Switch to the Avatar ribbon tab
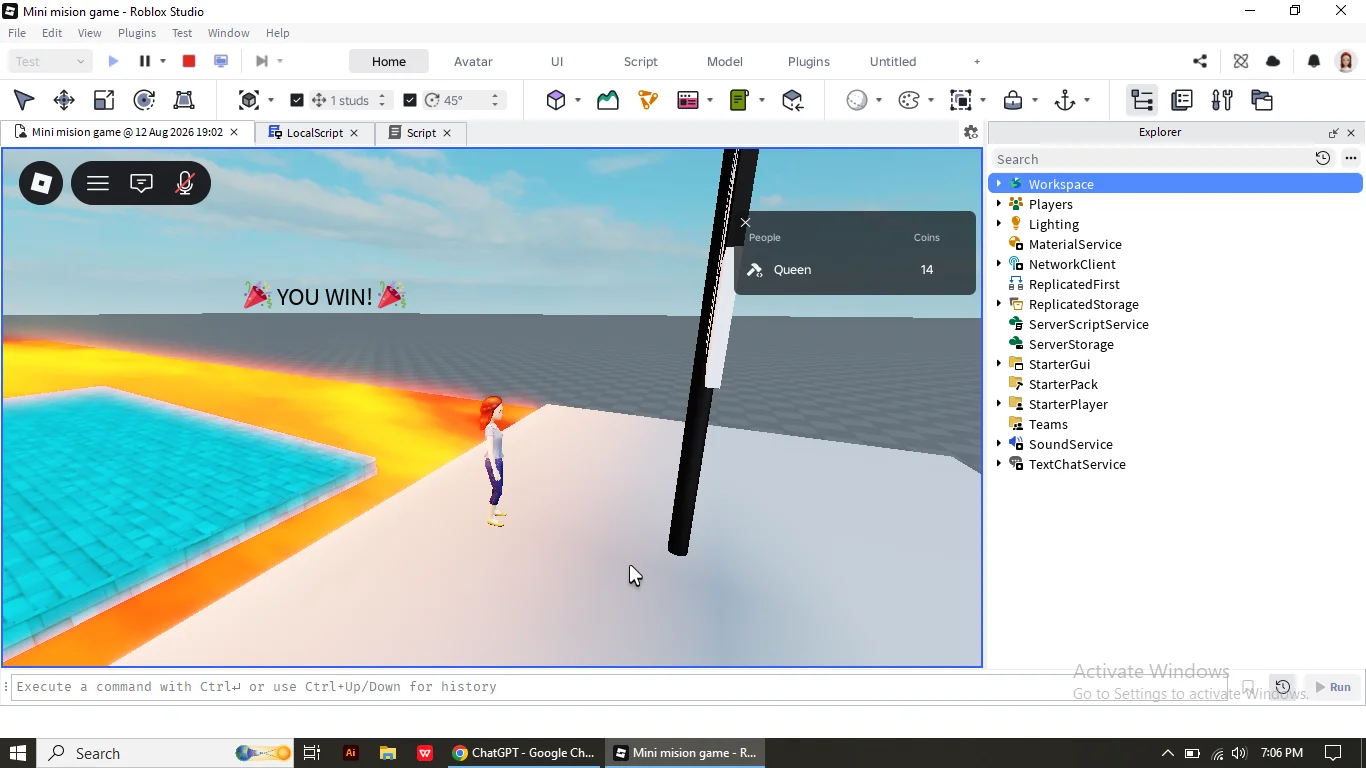1366x768 pixels. click(473, 61)
